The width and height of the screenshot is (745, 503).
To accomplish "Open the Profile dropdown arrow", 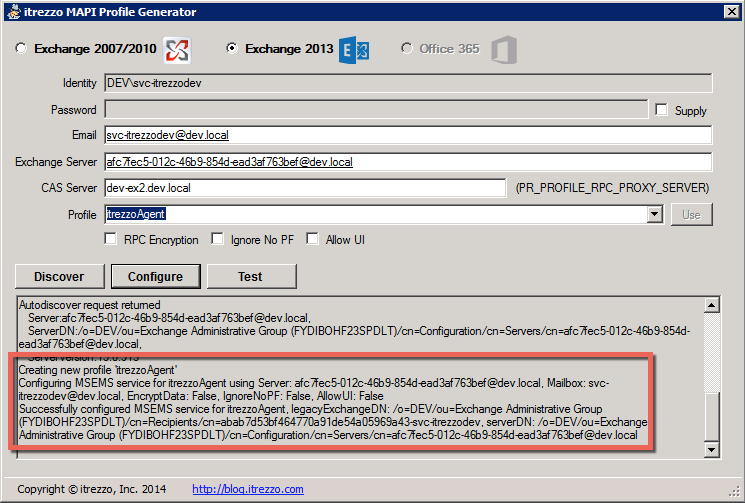I will [655, 214].
